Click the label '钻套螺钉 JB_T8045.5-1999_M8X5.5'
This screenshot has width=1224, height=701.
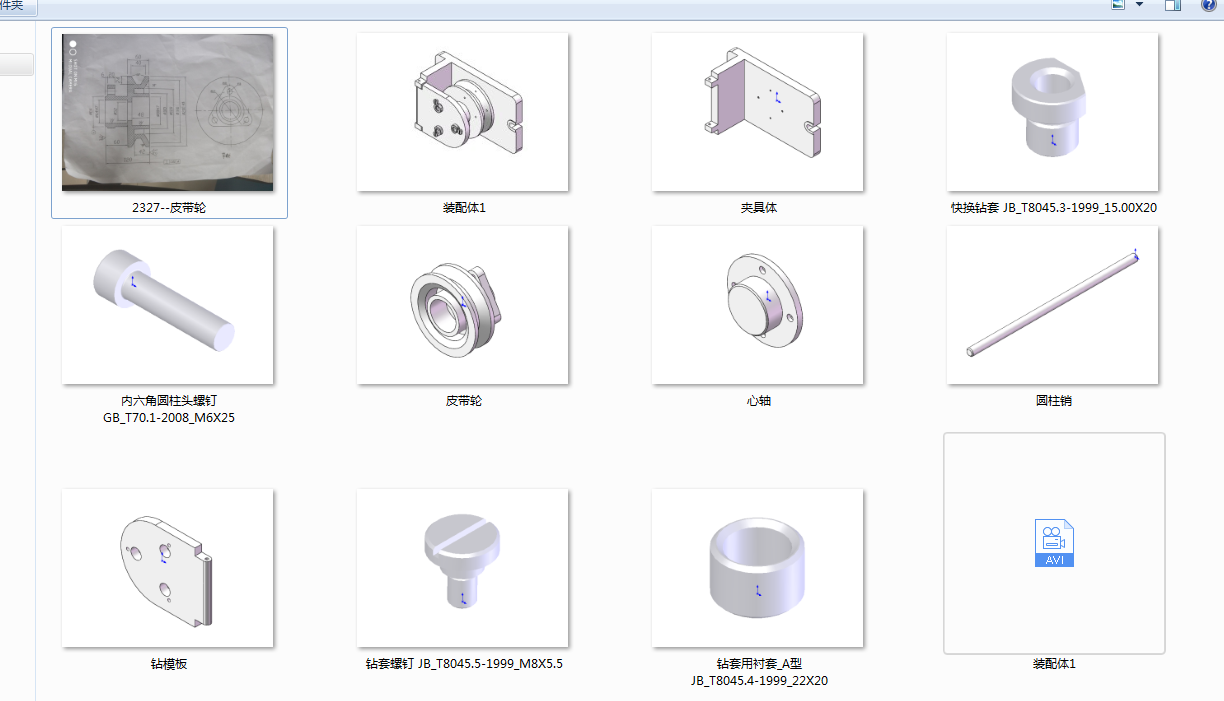point(464,664)
